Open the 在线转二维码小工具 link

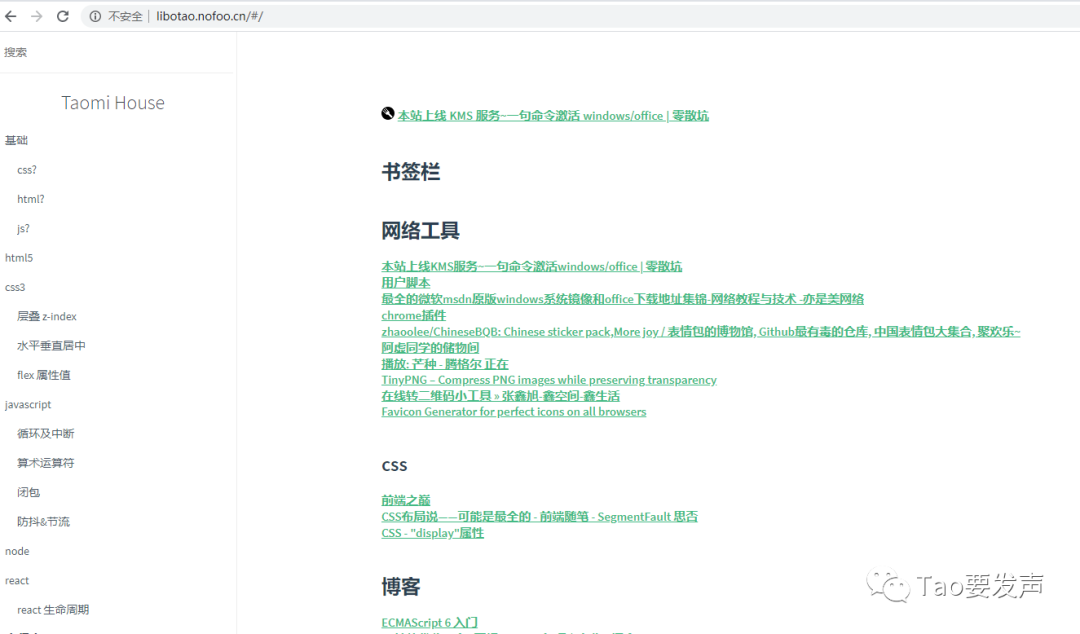pos(501,396)
